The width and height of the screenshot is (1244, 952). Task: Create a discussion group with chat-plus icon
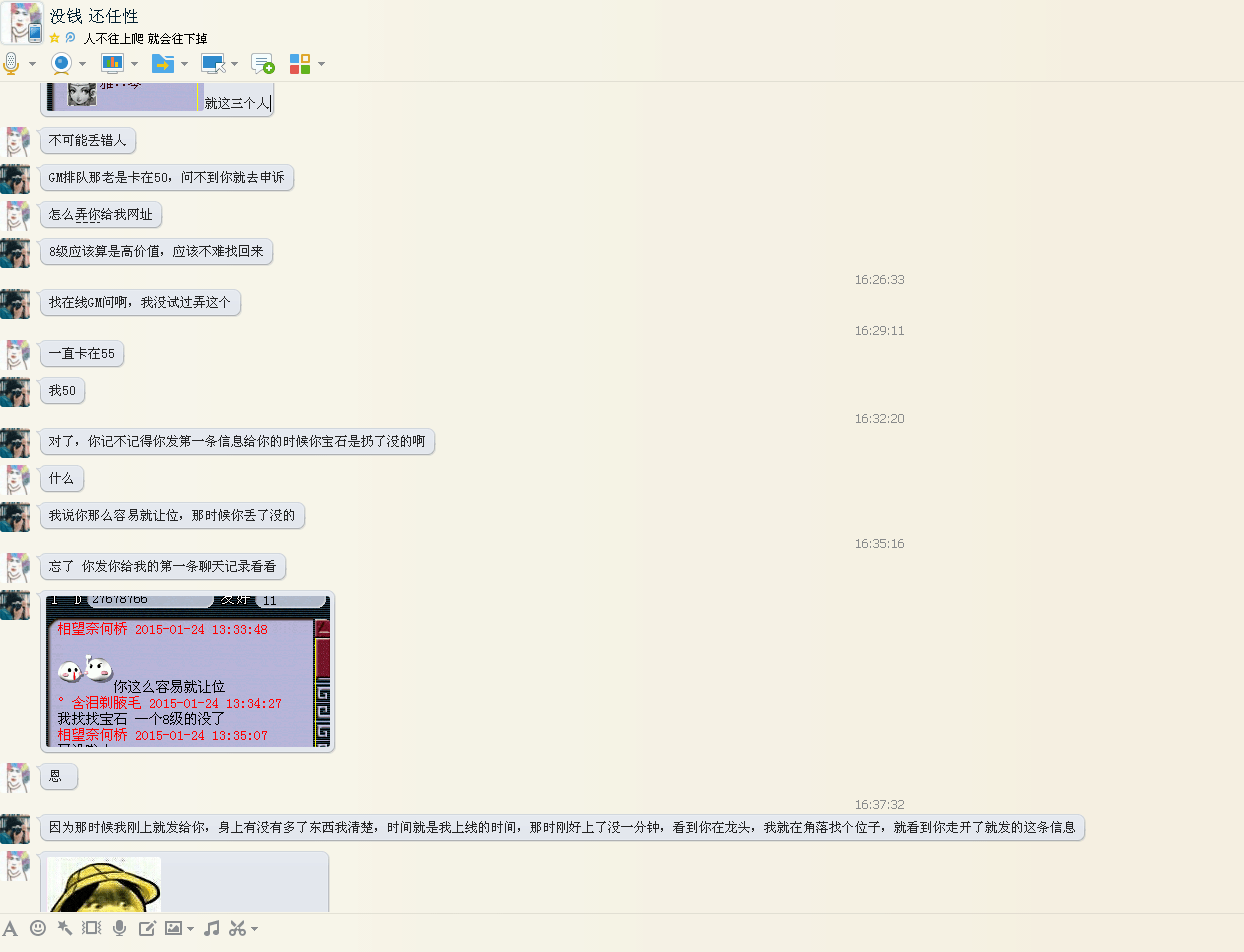[262, 64]
